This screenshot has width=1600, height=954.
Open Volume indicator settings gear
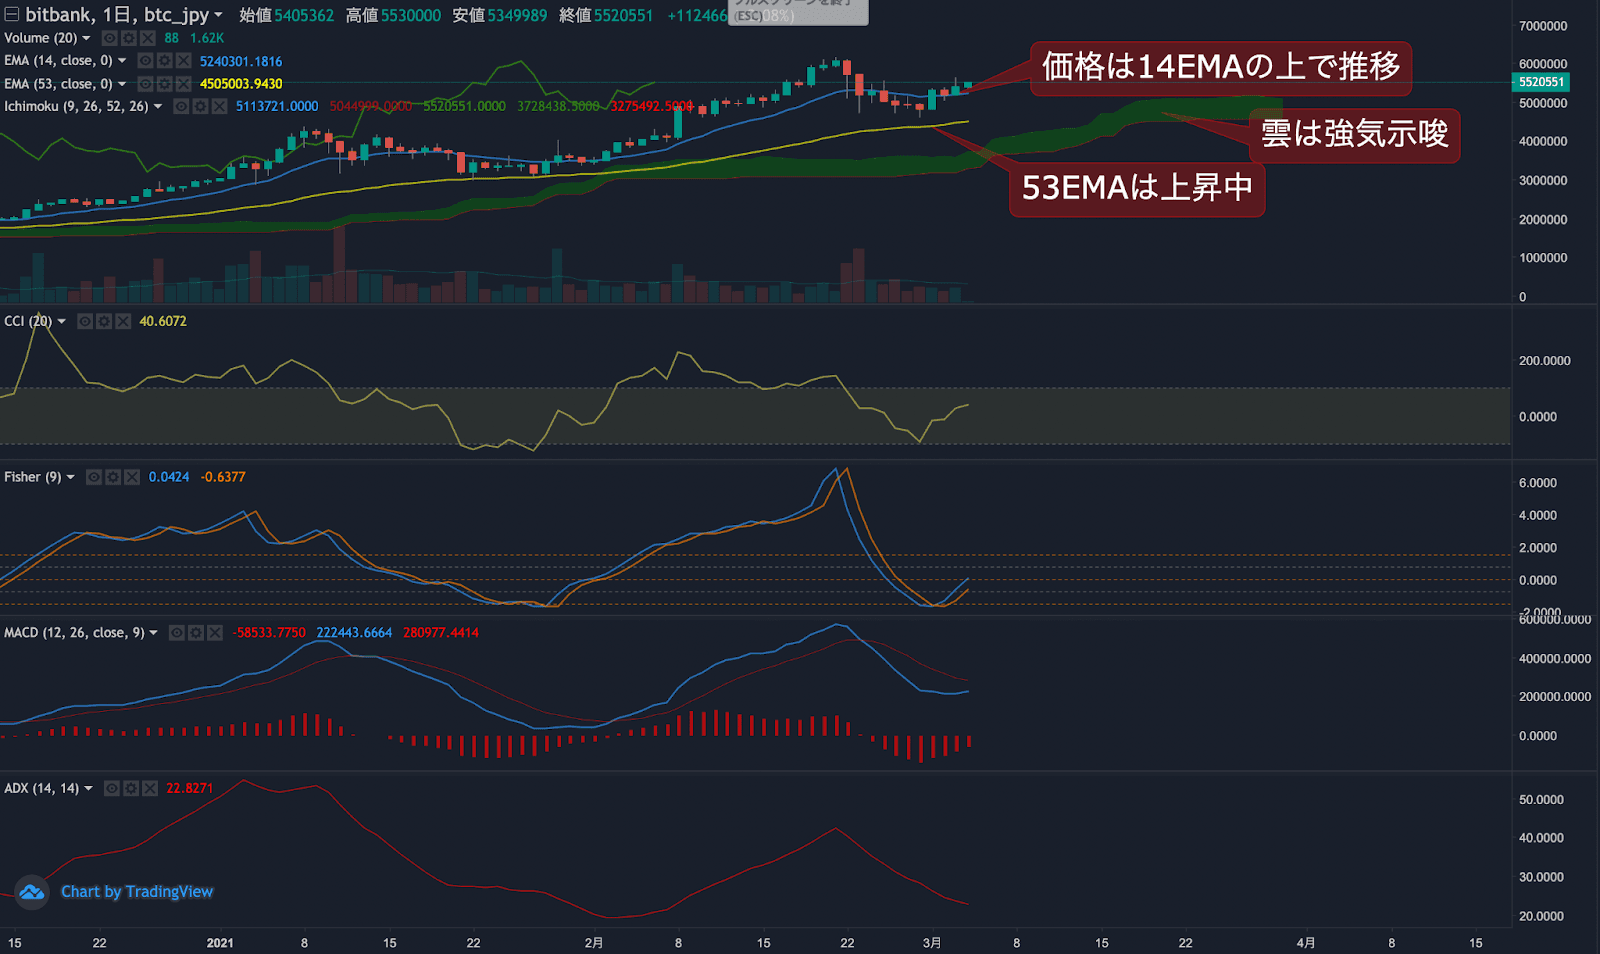128,38
